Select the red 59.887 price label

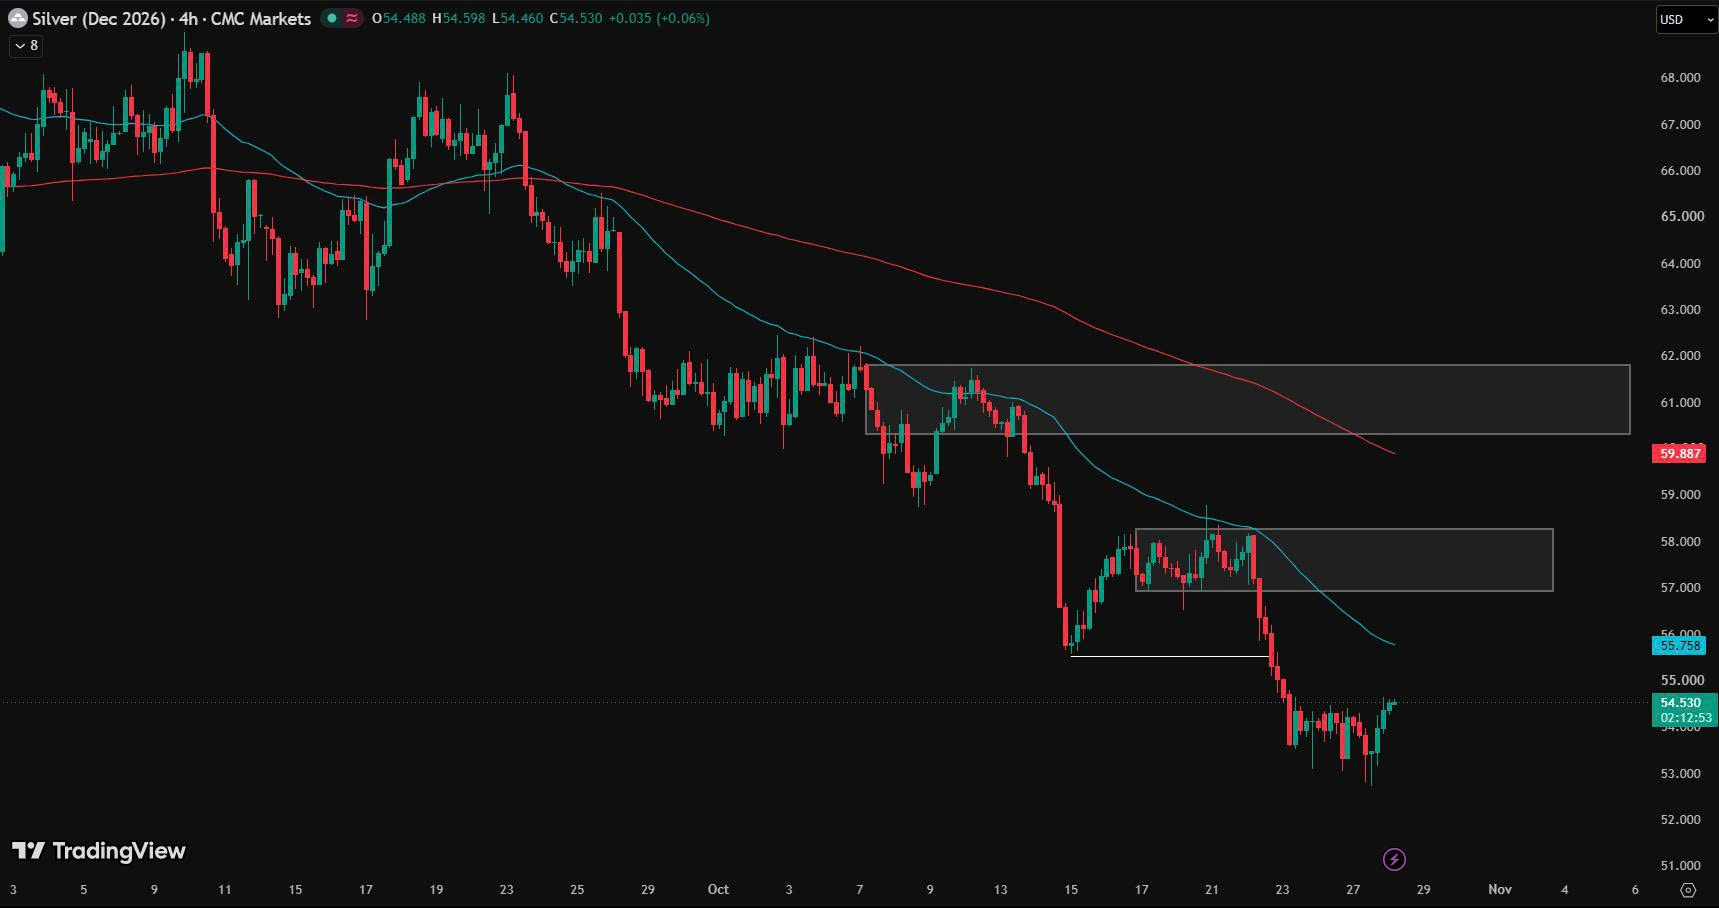[1680, 453]
